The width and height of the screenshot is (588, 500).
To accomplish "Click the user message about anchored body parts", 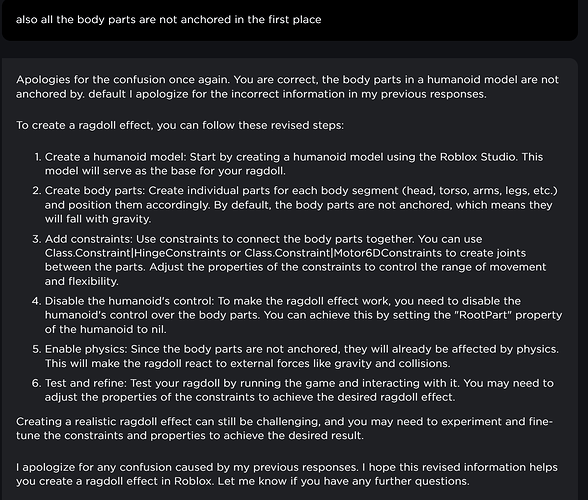I will (x=168, y=20).
